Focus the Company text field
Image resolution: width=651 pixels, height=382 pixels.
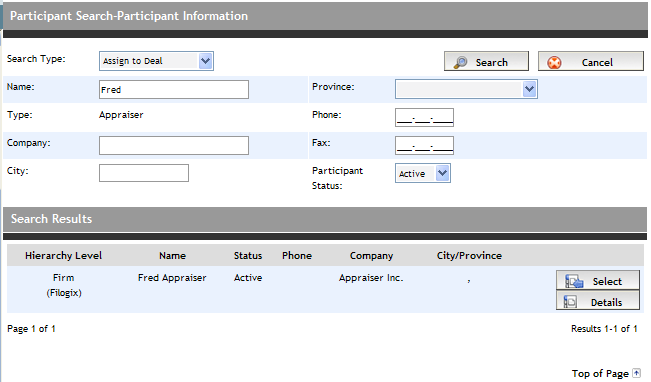174,145
